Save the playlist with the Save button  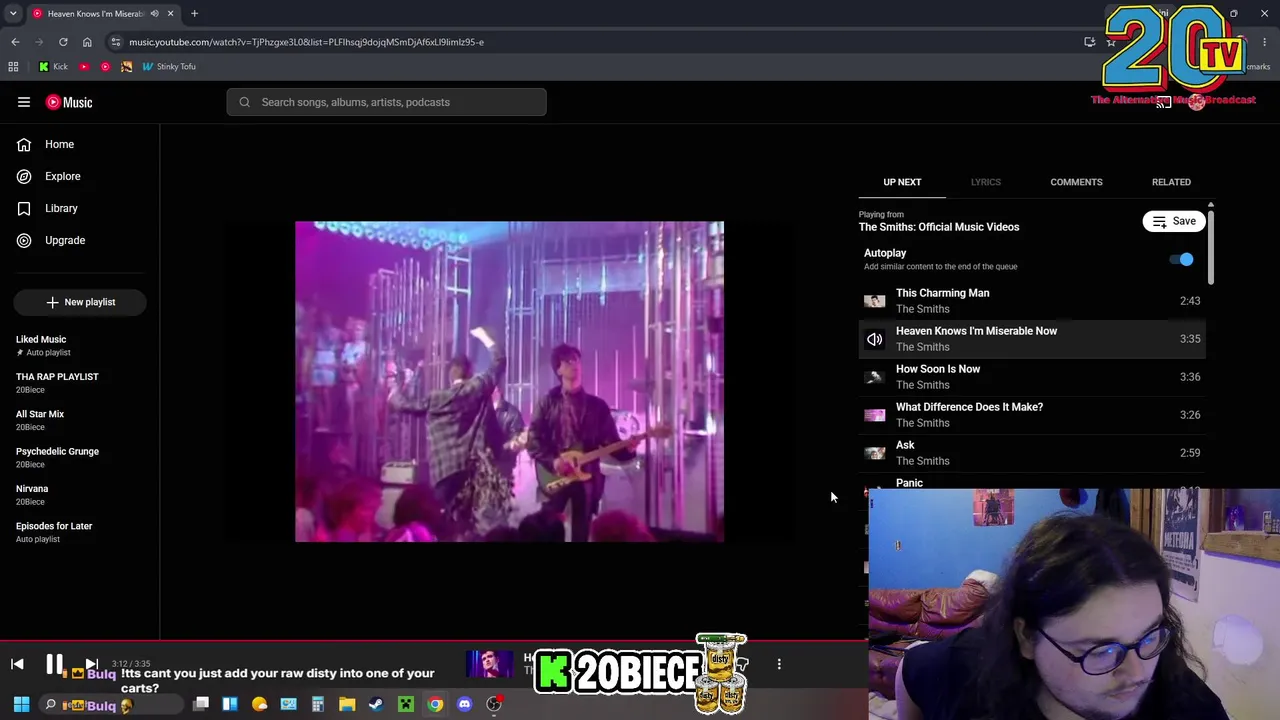click(x=1174, y=221)
